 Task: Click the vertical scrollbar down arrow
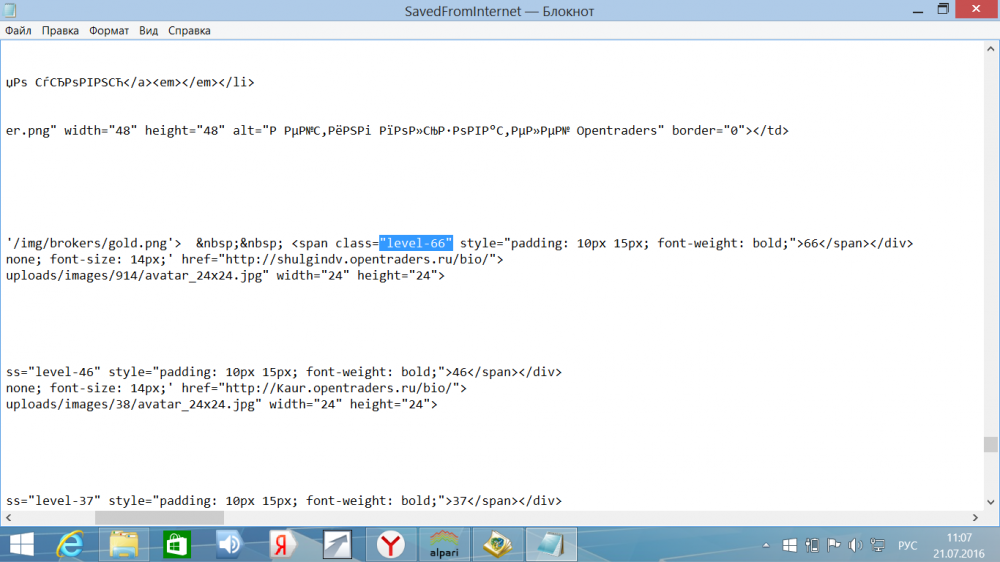coord(990,503)
